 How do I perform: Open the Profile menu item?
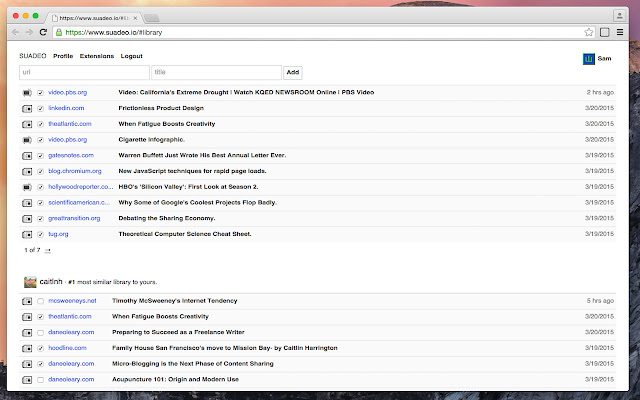63,56
